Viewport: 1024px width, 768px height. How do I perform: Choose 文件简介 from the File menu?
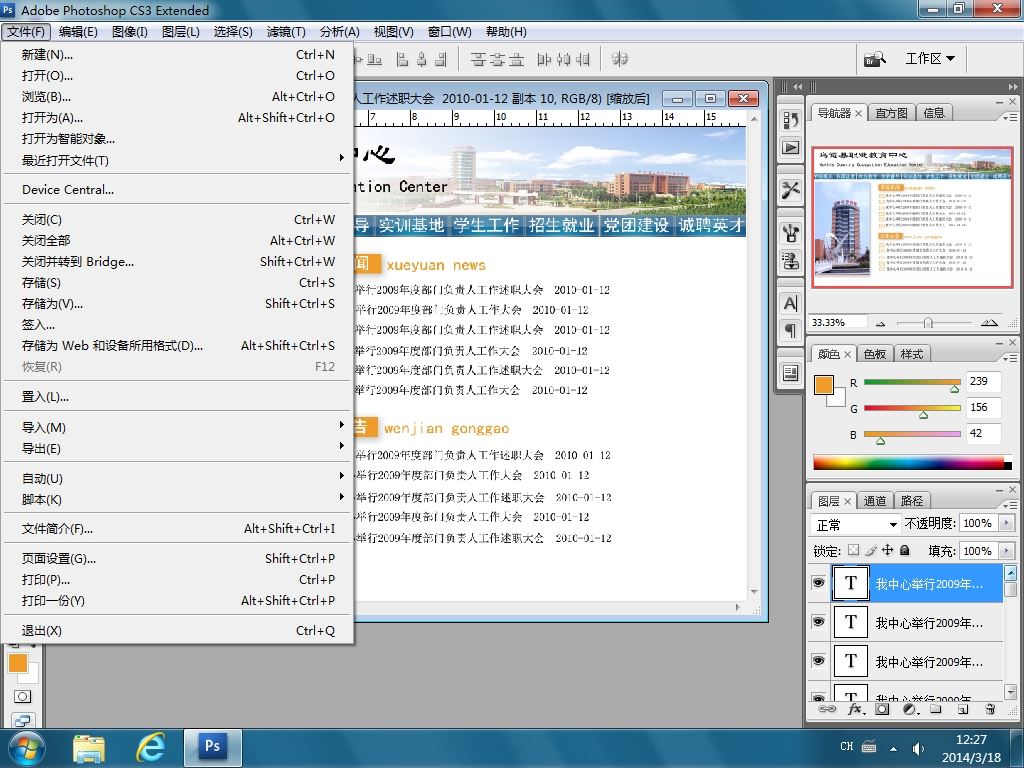(178, 529)
